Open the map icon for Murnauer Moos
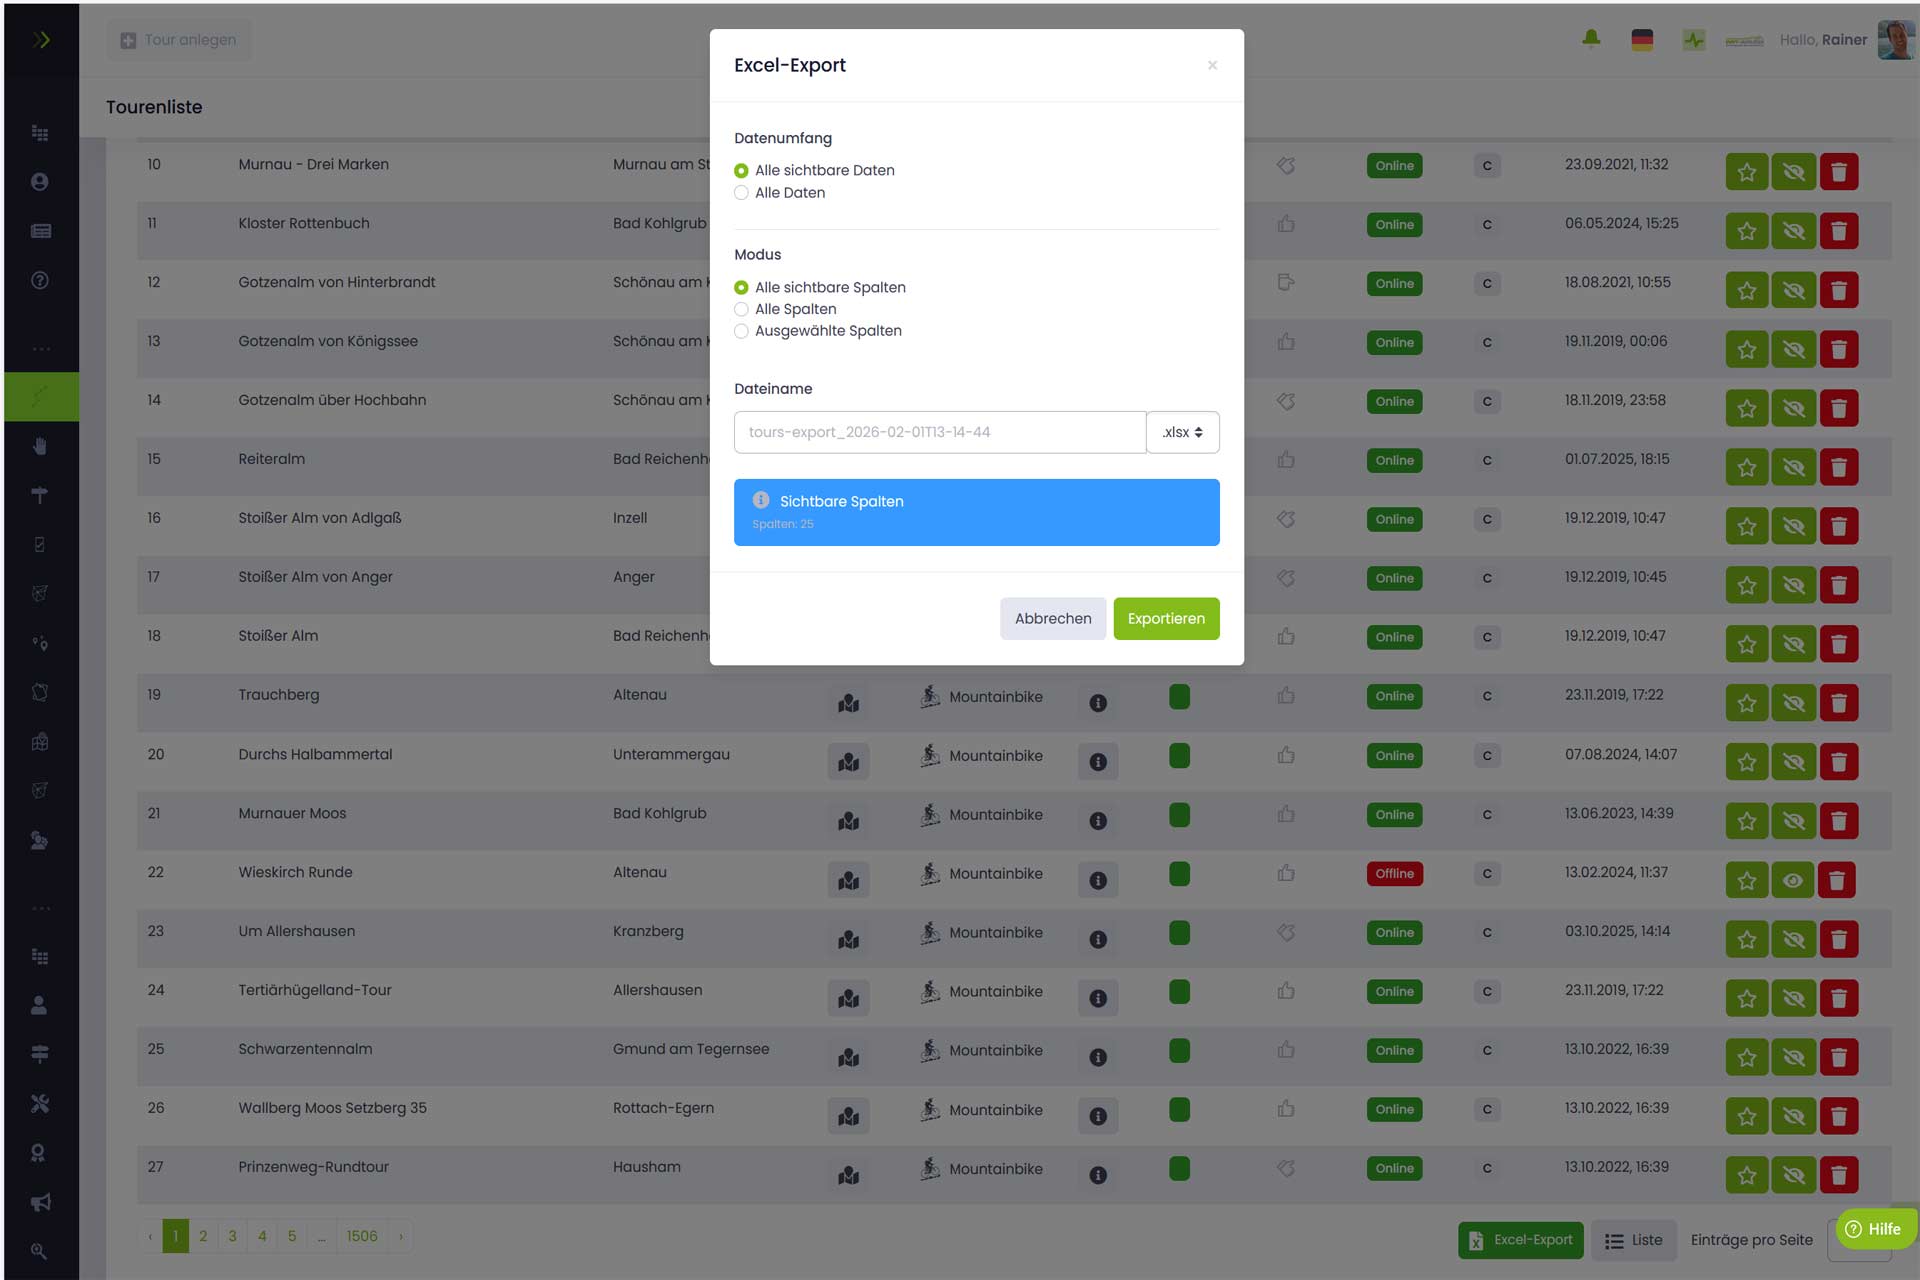 [848, 821]
